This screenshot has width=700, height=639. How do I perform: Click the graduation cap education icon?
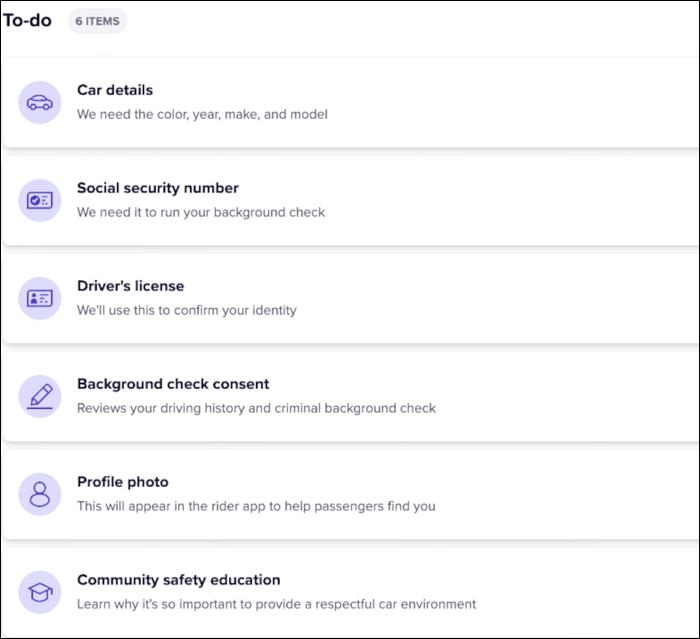[40, 592]
